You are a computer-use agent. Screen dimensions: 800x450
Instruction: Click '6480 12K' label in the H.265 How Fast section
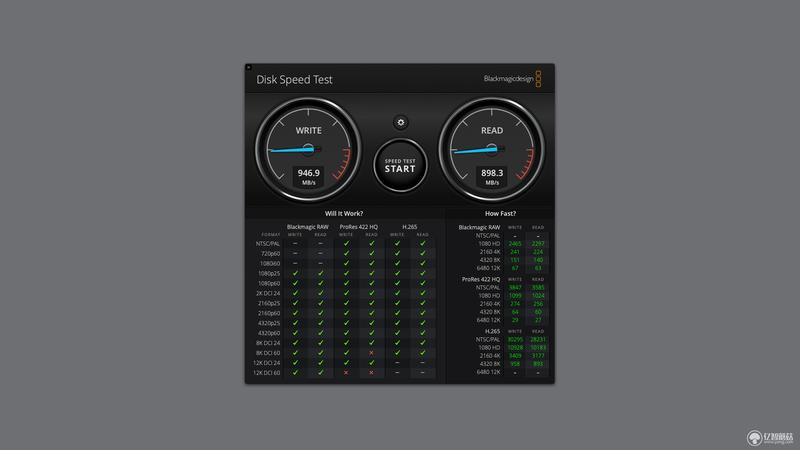[x=488, y=372]
